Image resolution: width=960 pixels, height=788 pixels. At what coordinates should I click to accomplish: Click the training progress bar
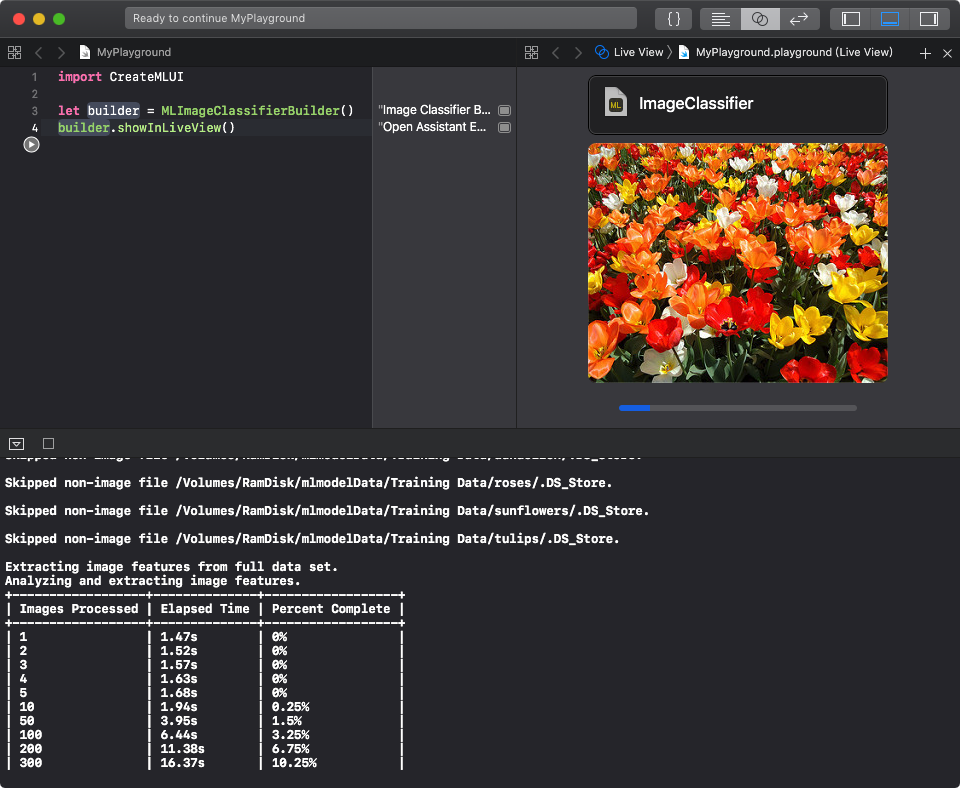[x=737, y=408]
